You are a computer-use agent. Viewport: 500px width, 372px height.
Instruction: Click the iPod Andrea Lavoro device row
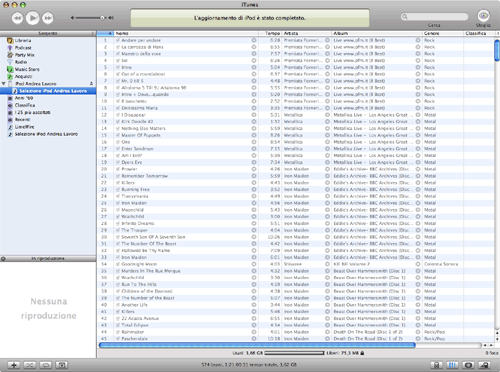click(48, 84)
